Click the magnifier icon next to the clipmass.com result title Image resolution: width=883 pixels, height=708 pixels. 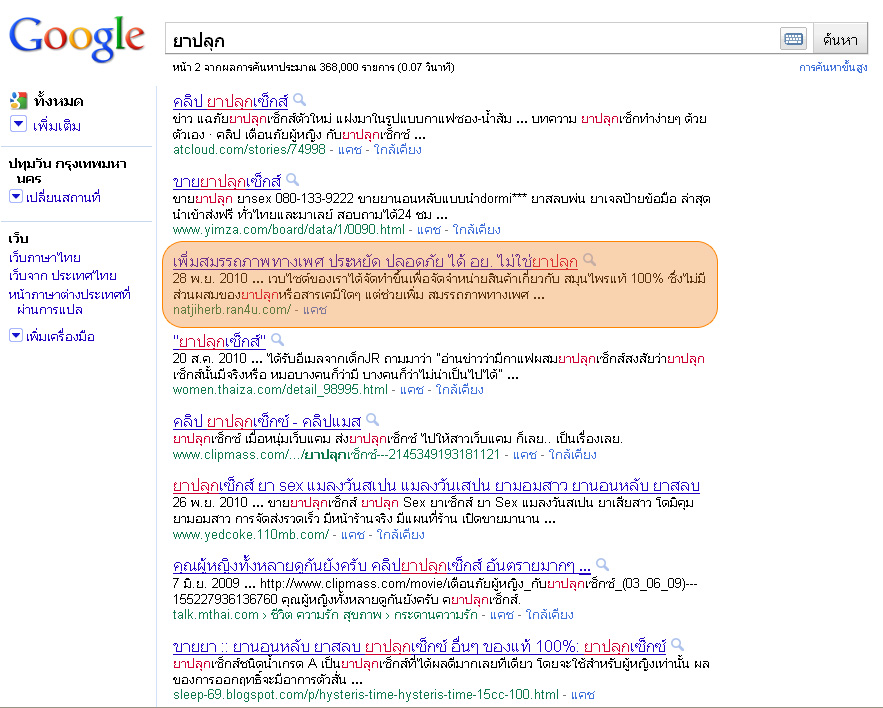372,420
